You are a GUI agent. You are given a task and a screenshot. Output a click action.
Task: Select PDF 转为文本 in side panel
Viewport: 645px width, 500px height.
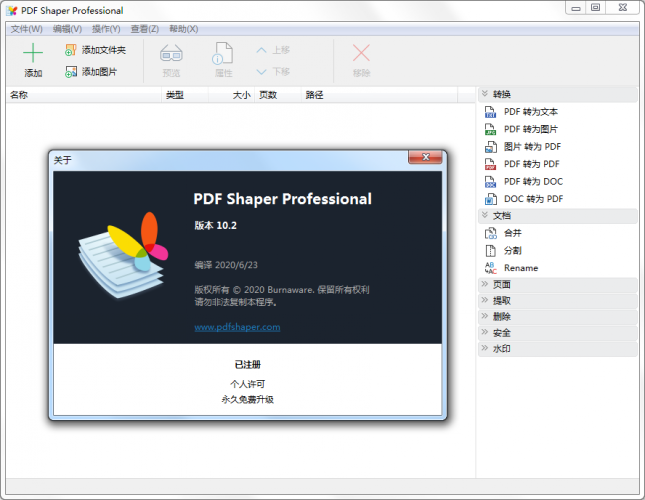pos(531,113)
